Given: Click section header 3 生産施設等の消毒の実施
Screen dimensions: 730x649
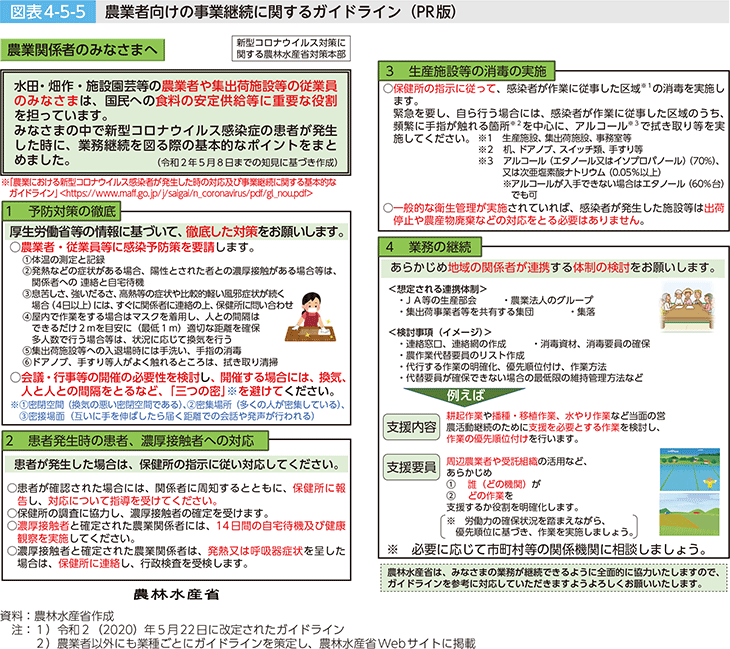Looking at the screenshot, I should click(x=466, y=71).
